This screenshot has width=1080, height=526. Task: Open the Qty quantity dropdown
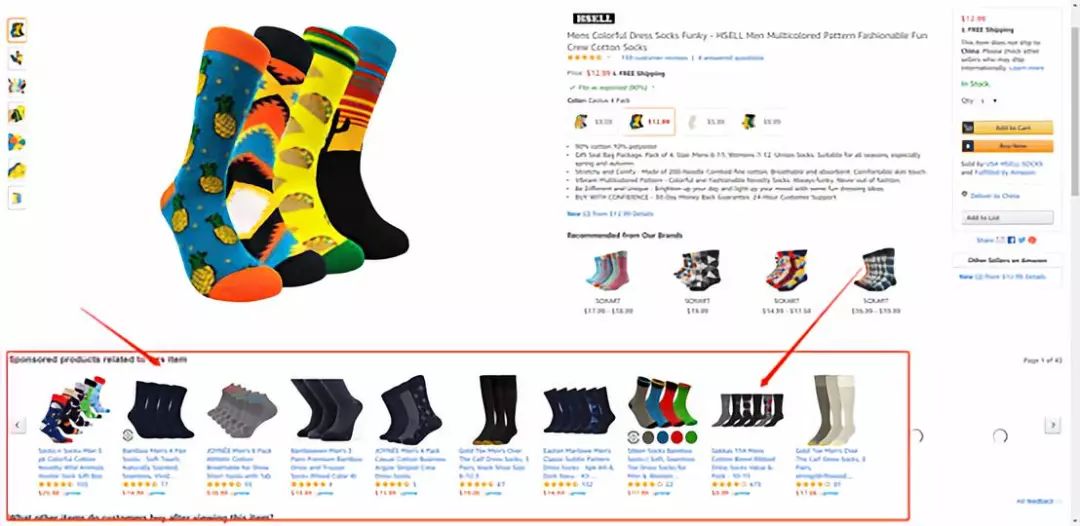990,101
